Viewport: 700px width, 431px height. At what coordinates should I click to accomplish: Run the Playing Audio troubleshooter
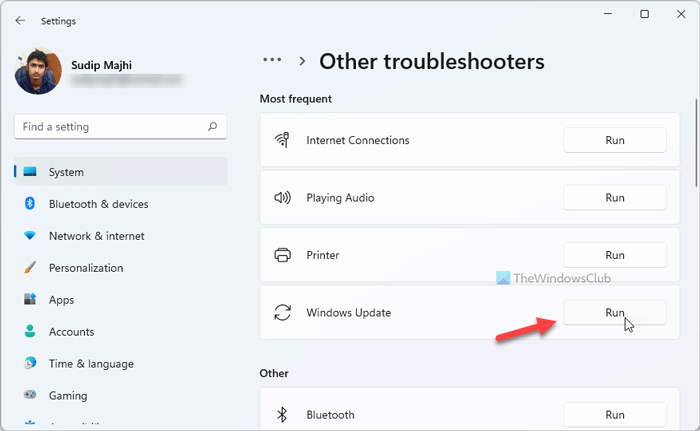pyautogui.click(x=615, y=198)
